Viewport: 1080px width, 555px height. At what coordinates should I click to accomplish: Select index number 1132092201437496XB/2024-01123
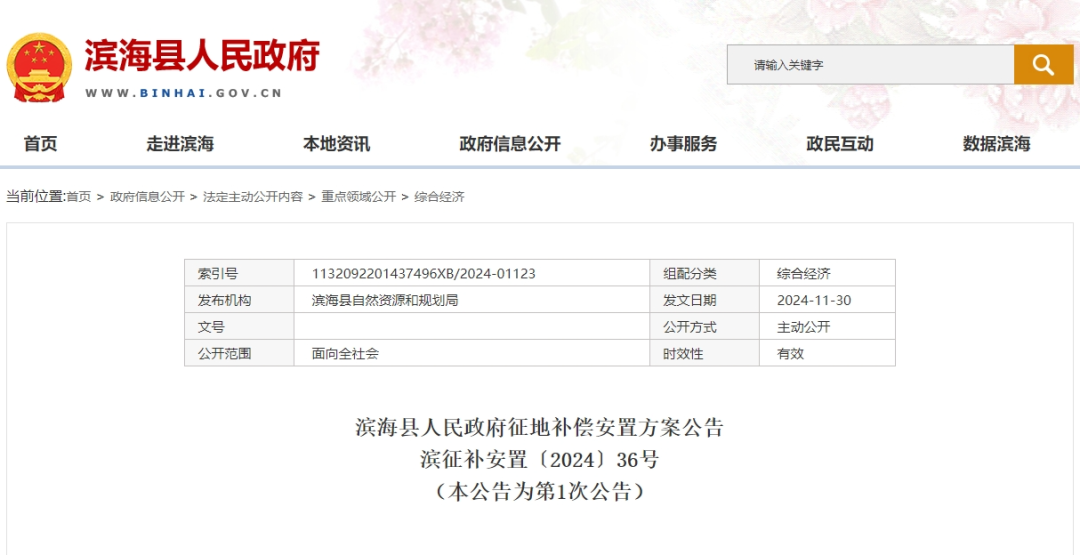[424, 273]
